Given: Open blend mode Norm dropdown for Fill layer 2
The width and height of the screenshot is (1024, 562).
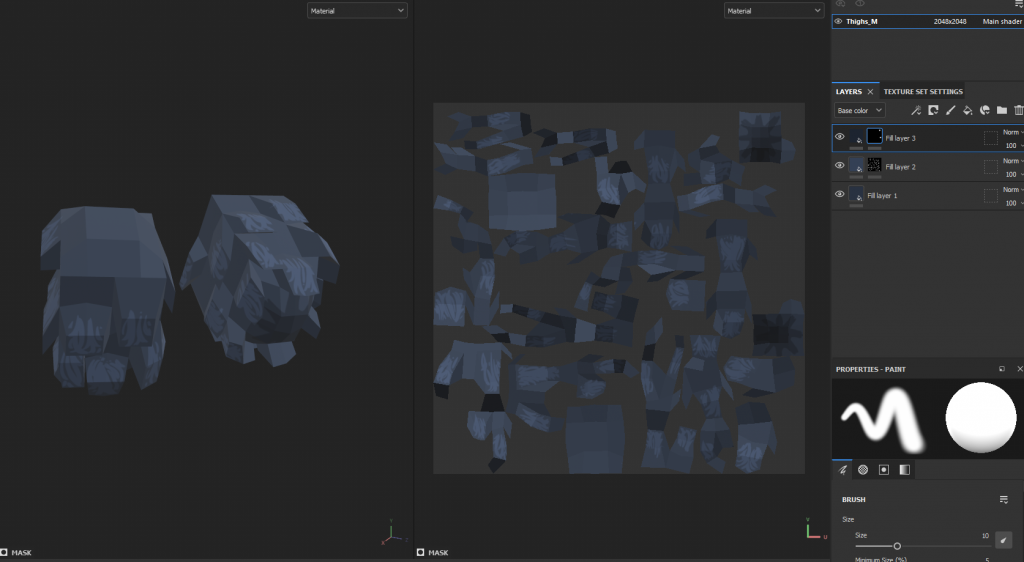Looking at the screenshot, I should 1013,161.
